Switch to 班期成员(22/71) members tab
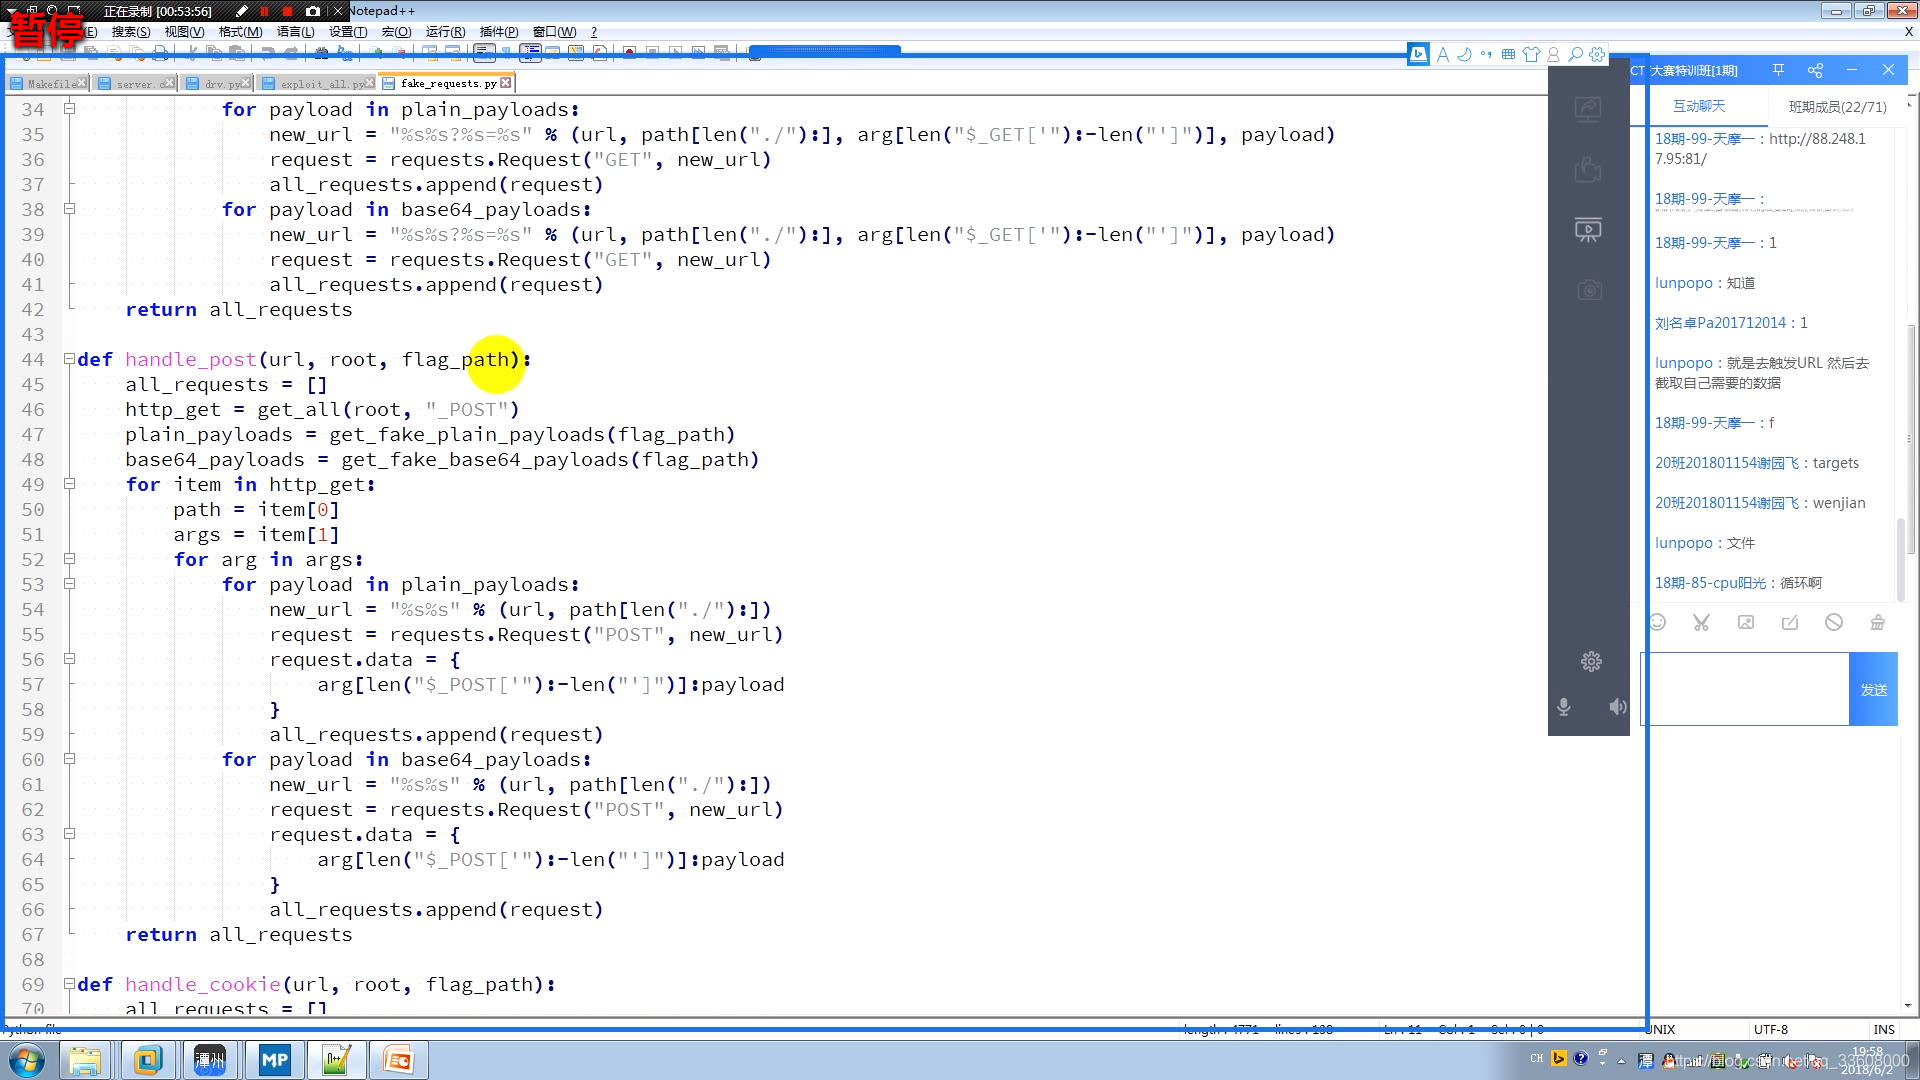This screenshot has width=1920, height=1080. [x=1837, y=107]
